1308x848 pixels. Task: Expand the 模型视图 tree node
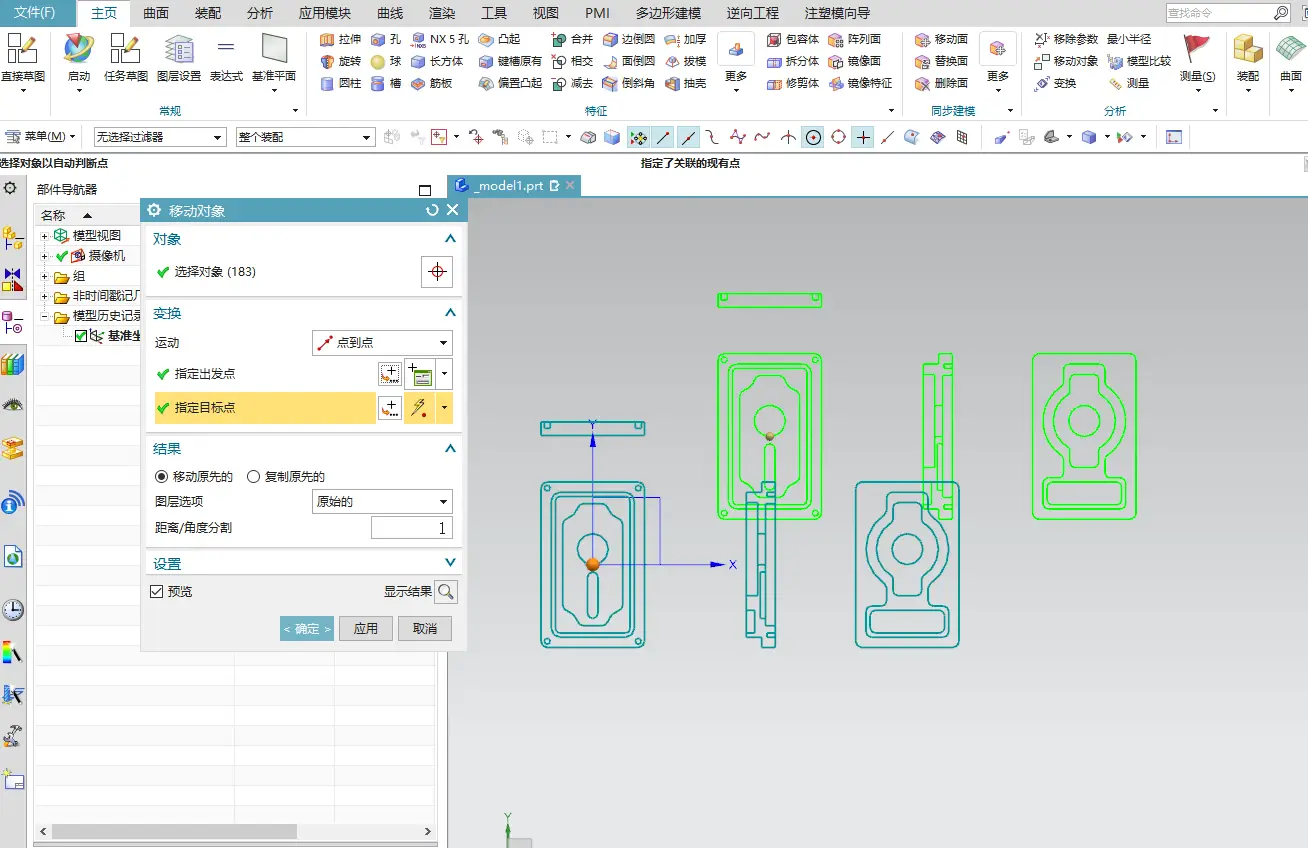point(44,236)
